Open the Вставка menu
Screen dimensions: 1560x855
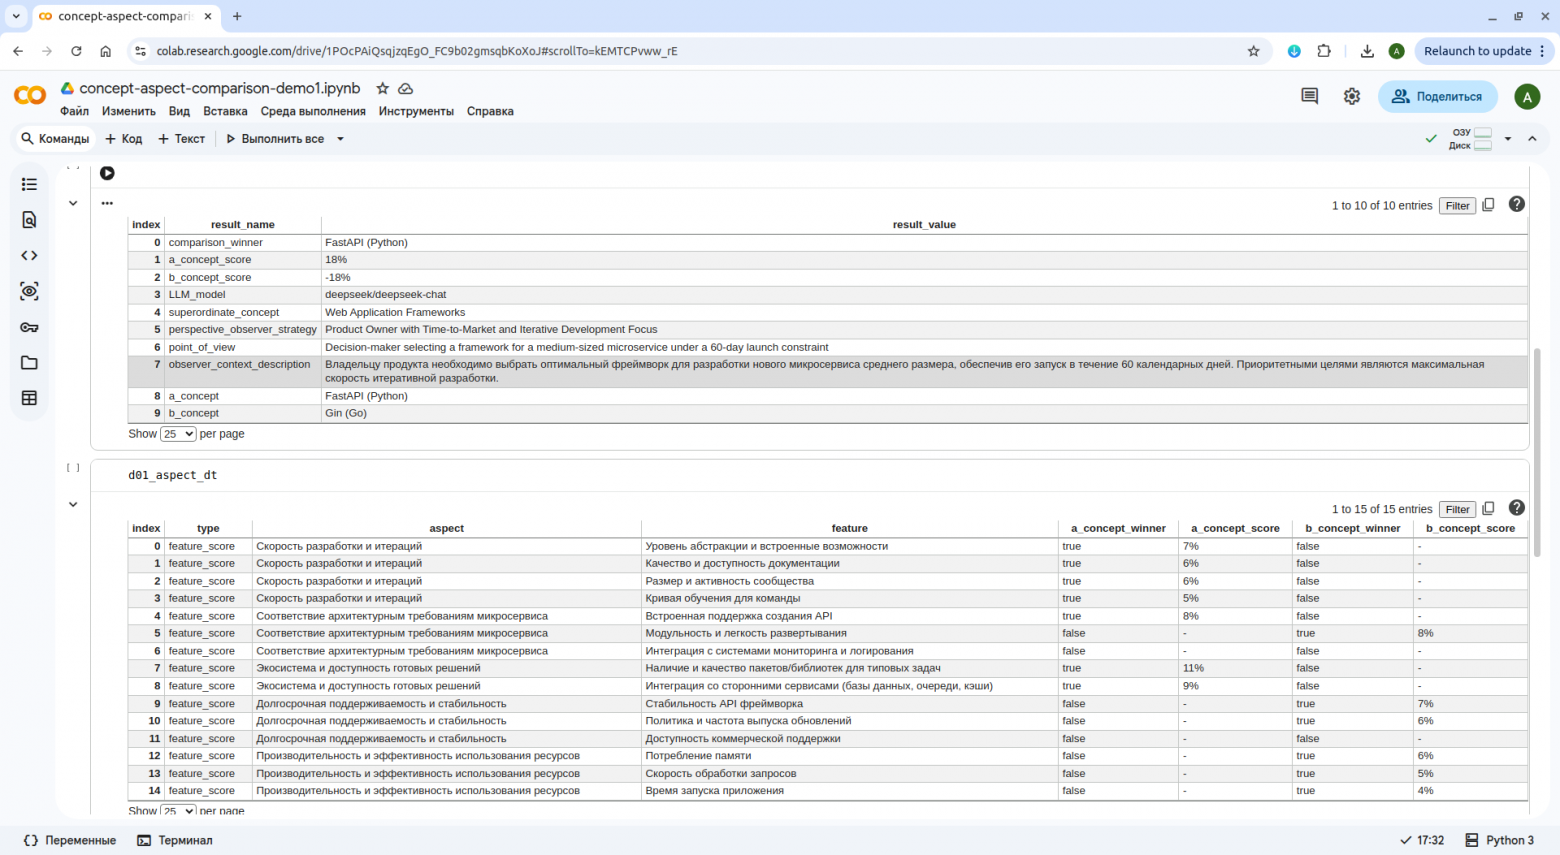click(225, 111)
